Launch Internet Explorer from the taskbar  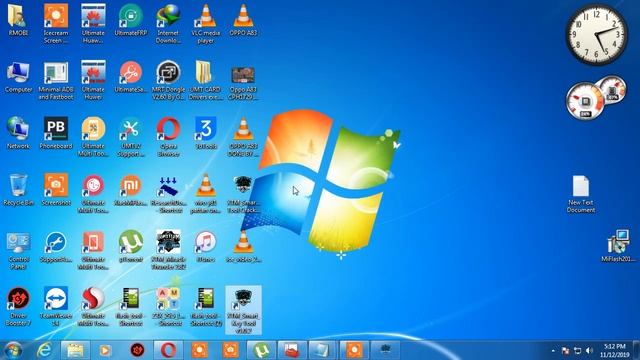pos(44,350)
